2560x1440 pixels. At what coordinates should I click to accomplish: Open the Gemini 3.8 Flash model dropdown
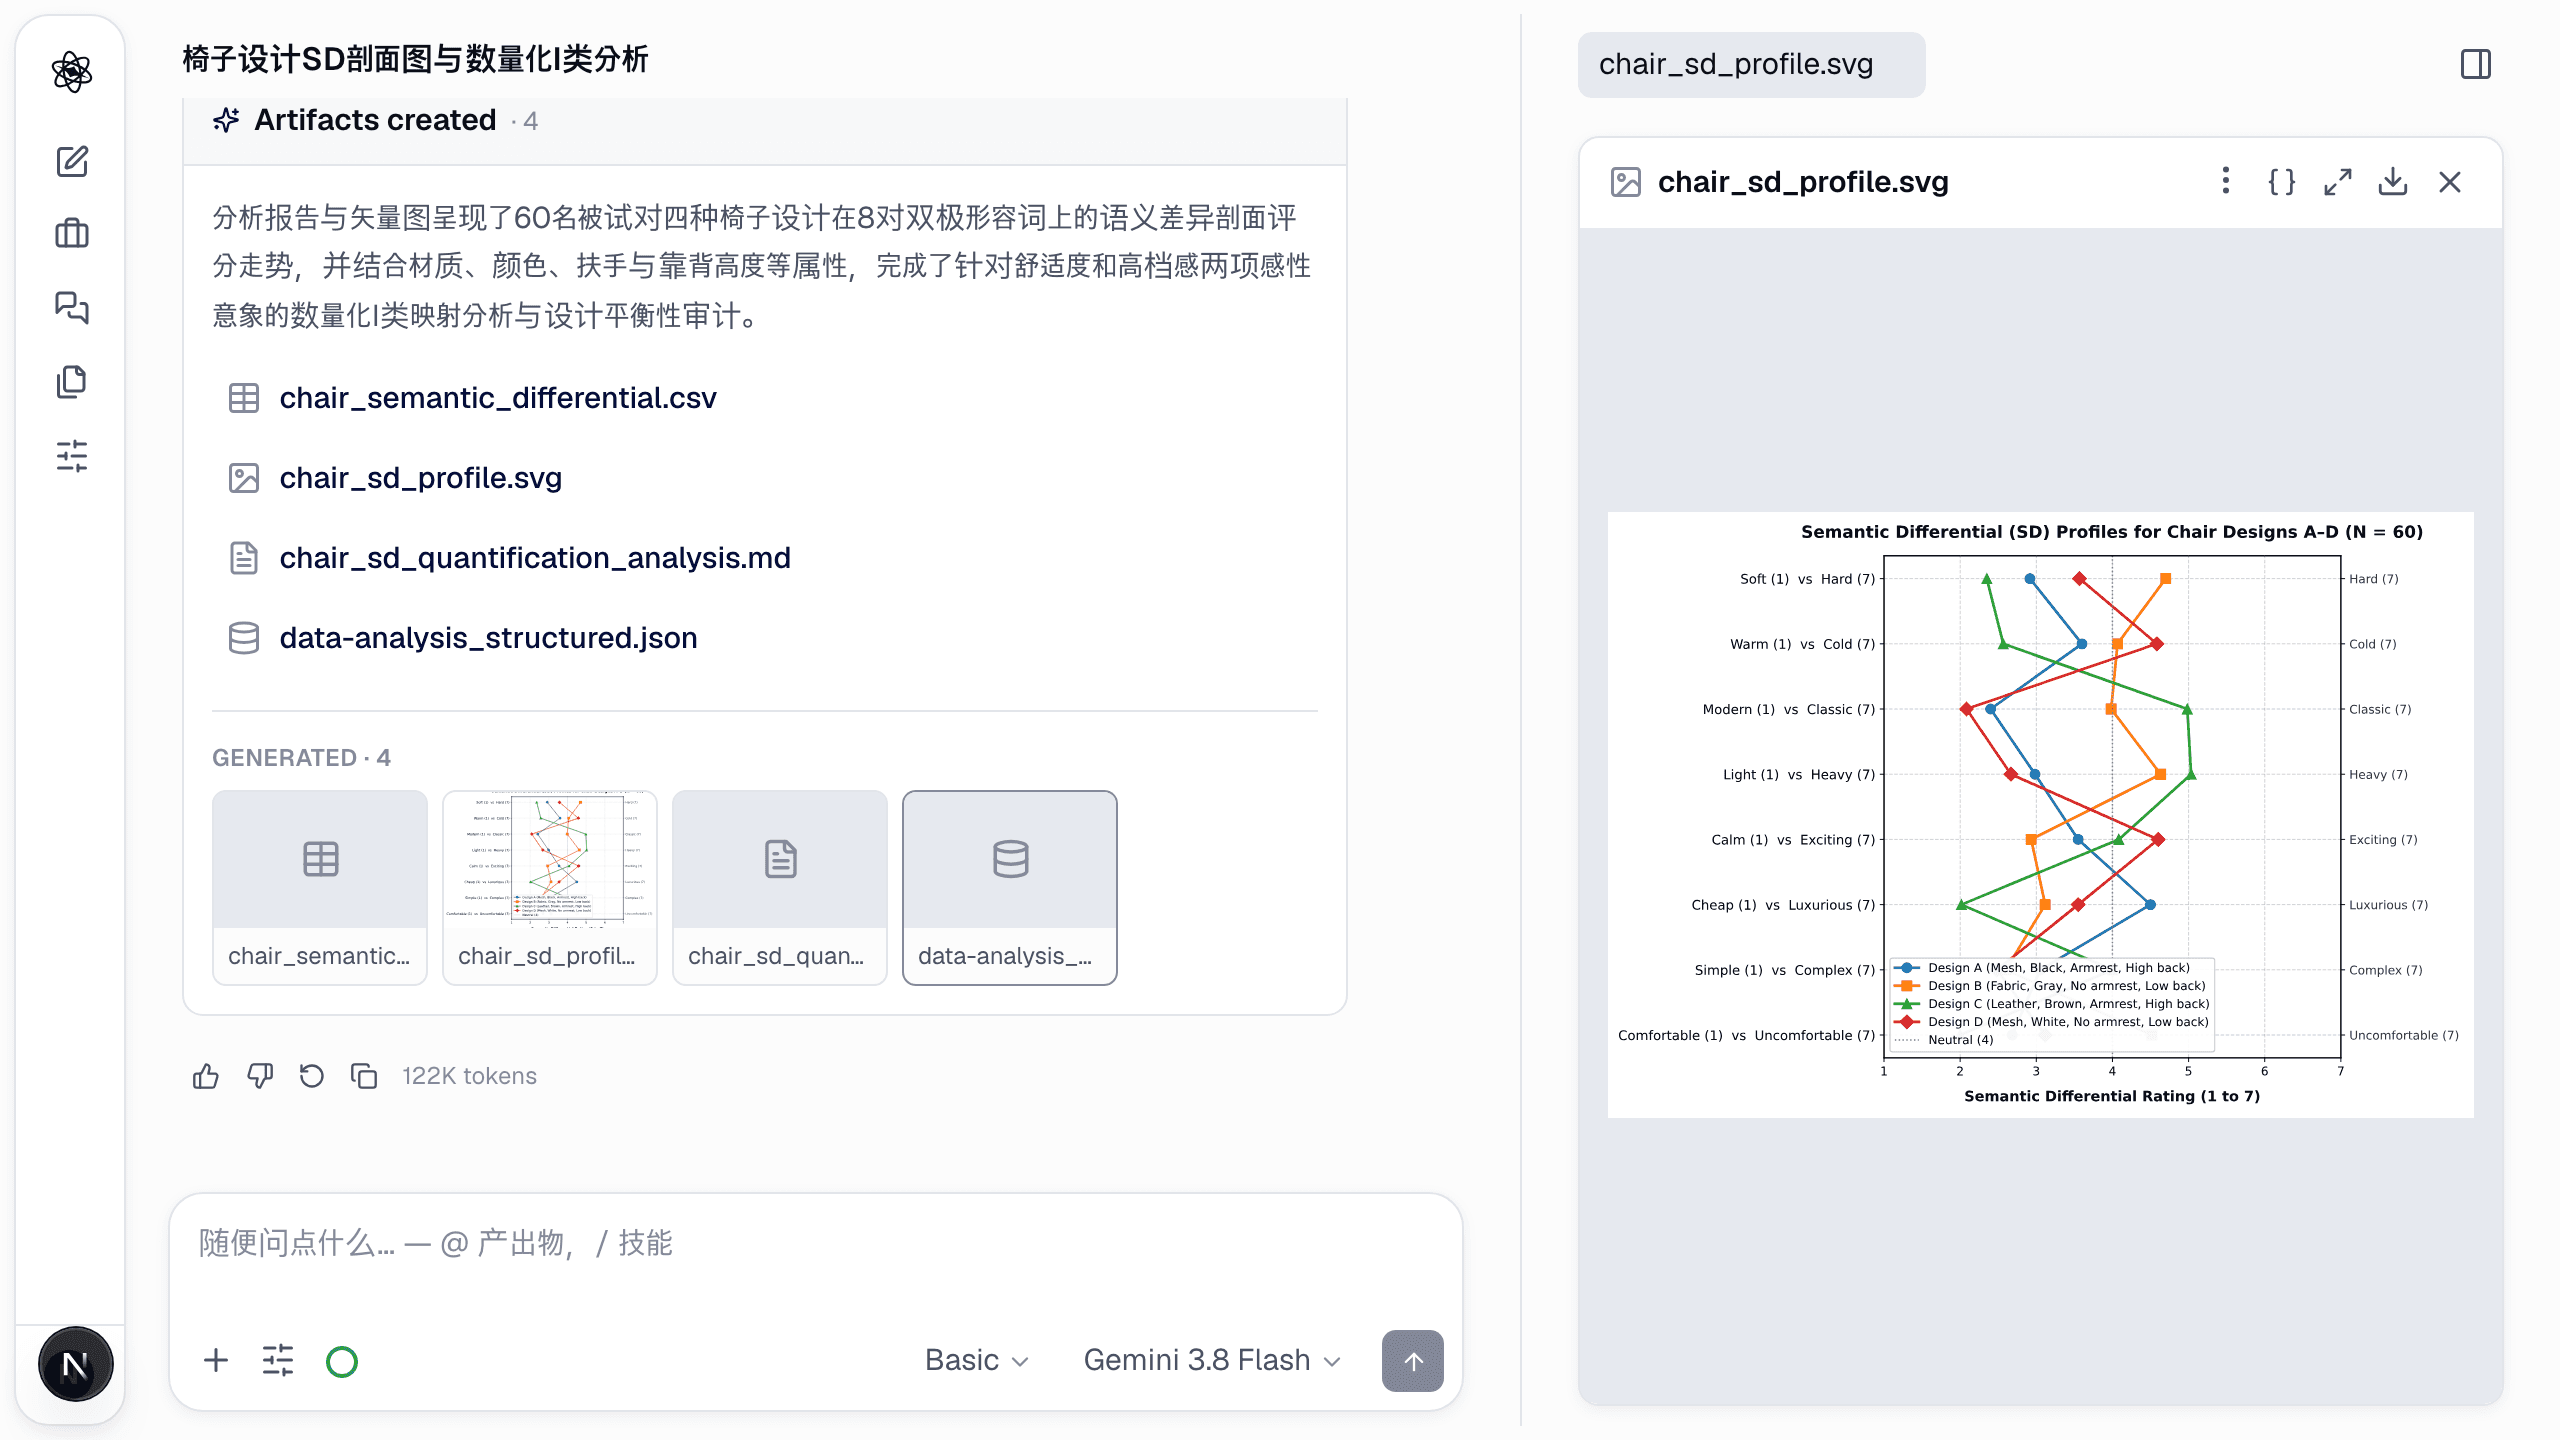point(1212,1360)
